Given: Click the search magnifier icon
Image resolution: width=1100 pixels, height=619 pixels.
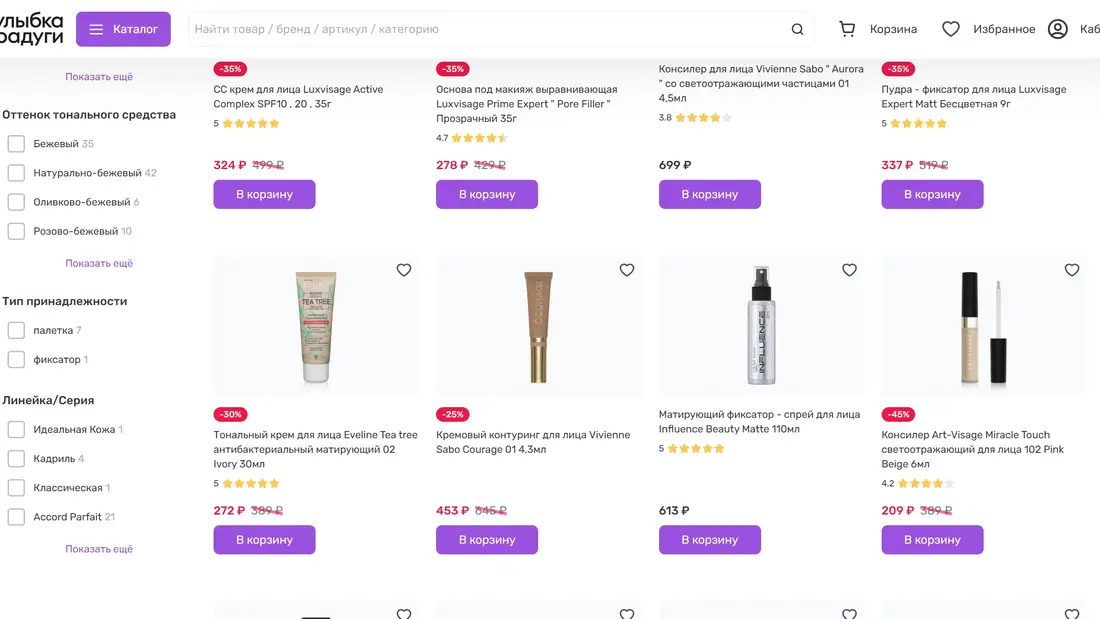Looking at the screenshot, I should [x=797, y=30].
